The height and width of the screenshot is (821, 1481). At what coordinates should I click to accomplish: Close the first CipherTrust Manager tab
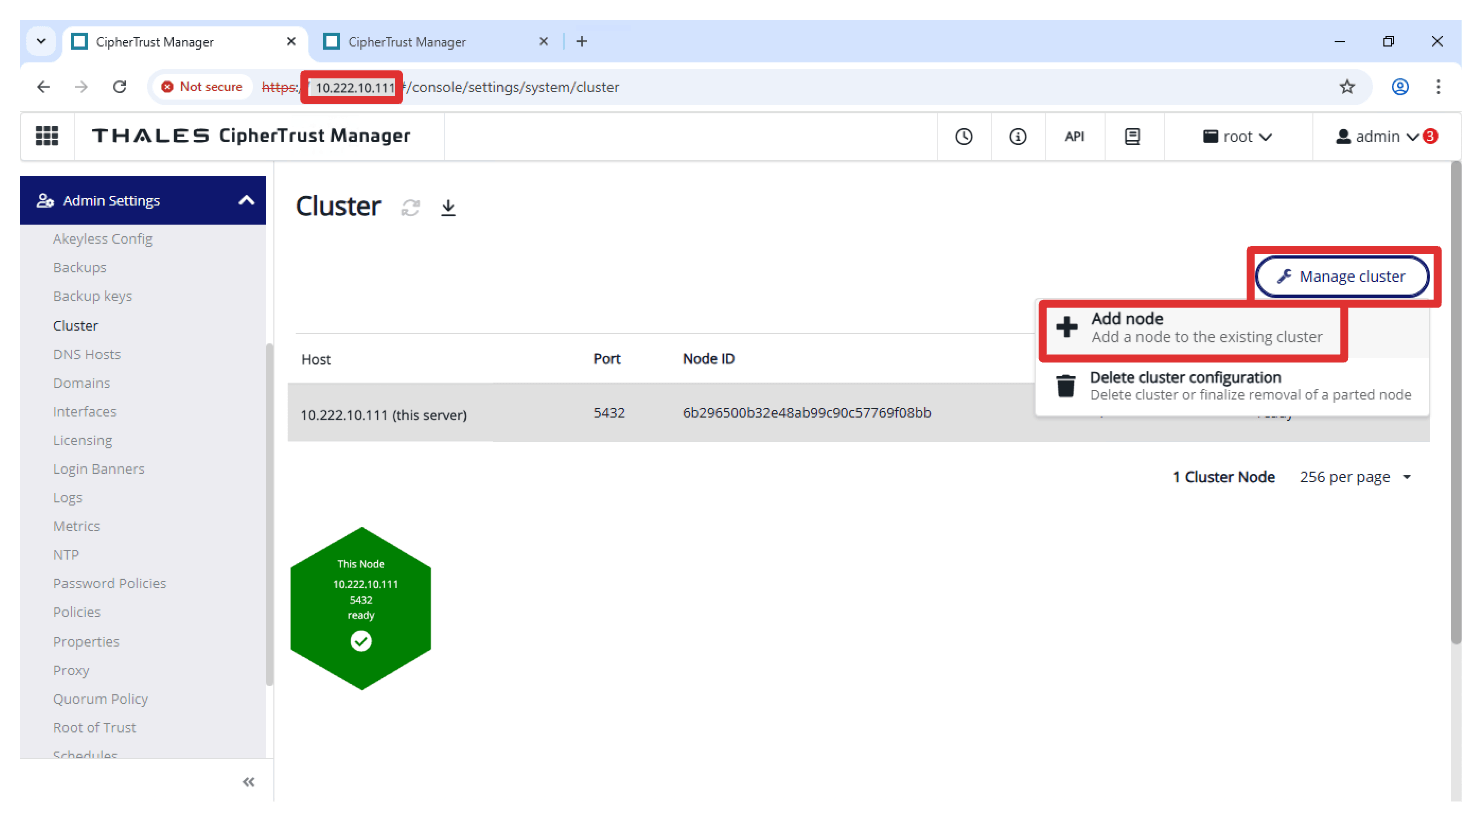click(291, 42)
